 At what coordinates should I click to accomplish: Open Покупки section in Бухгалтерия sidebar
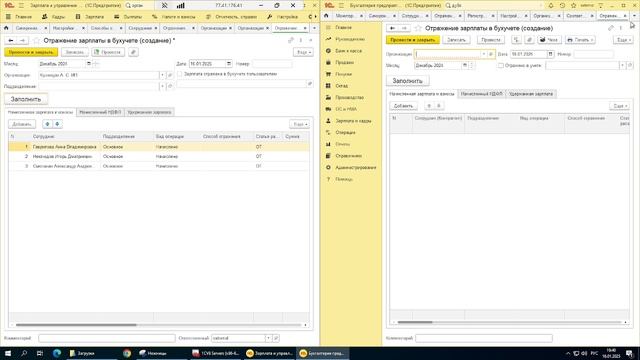343,74
